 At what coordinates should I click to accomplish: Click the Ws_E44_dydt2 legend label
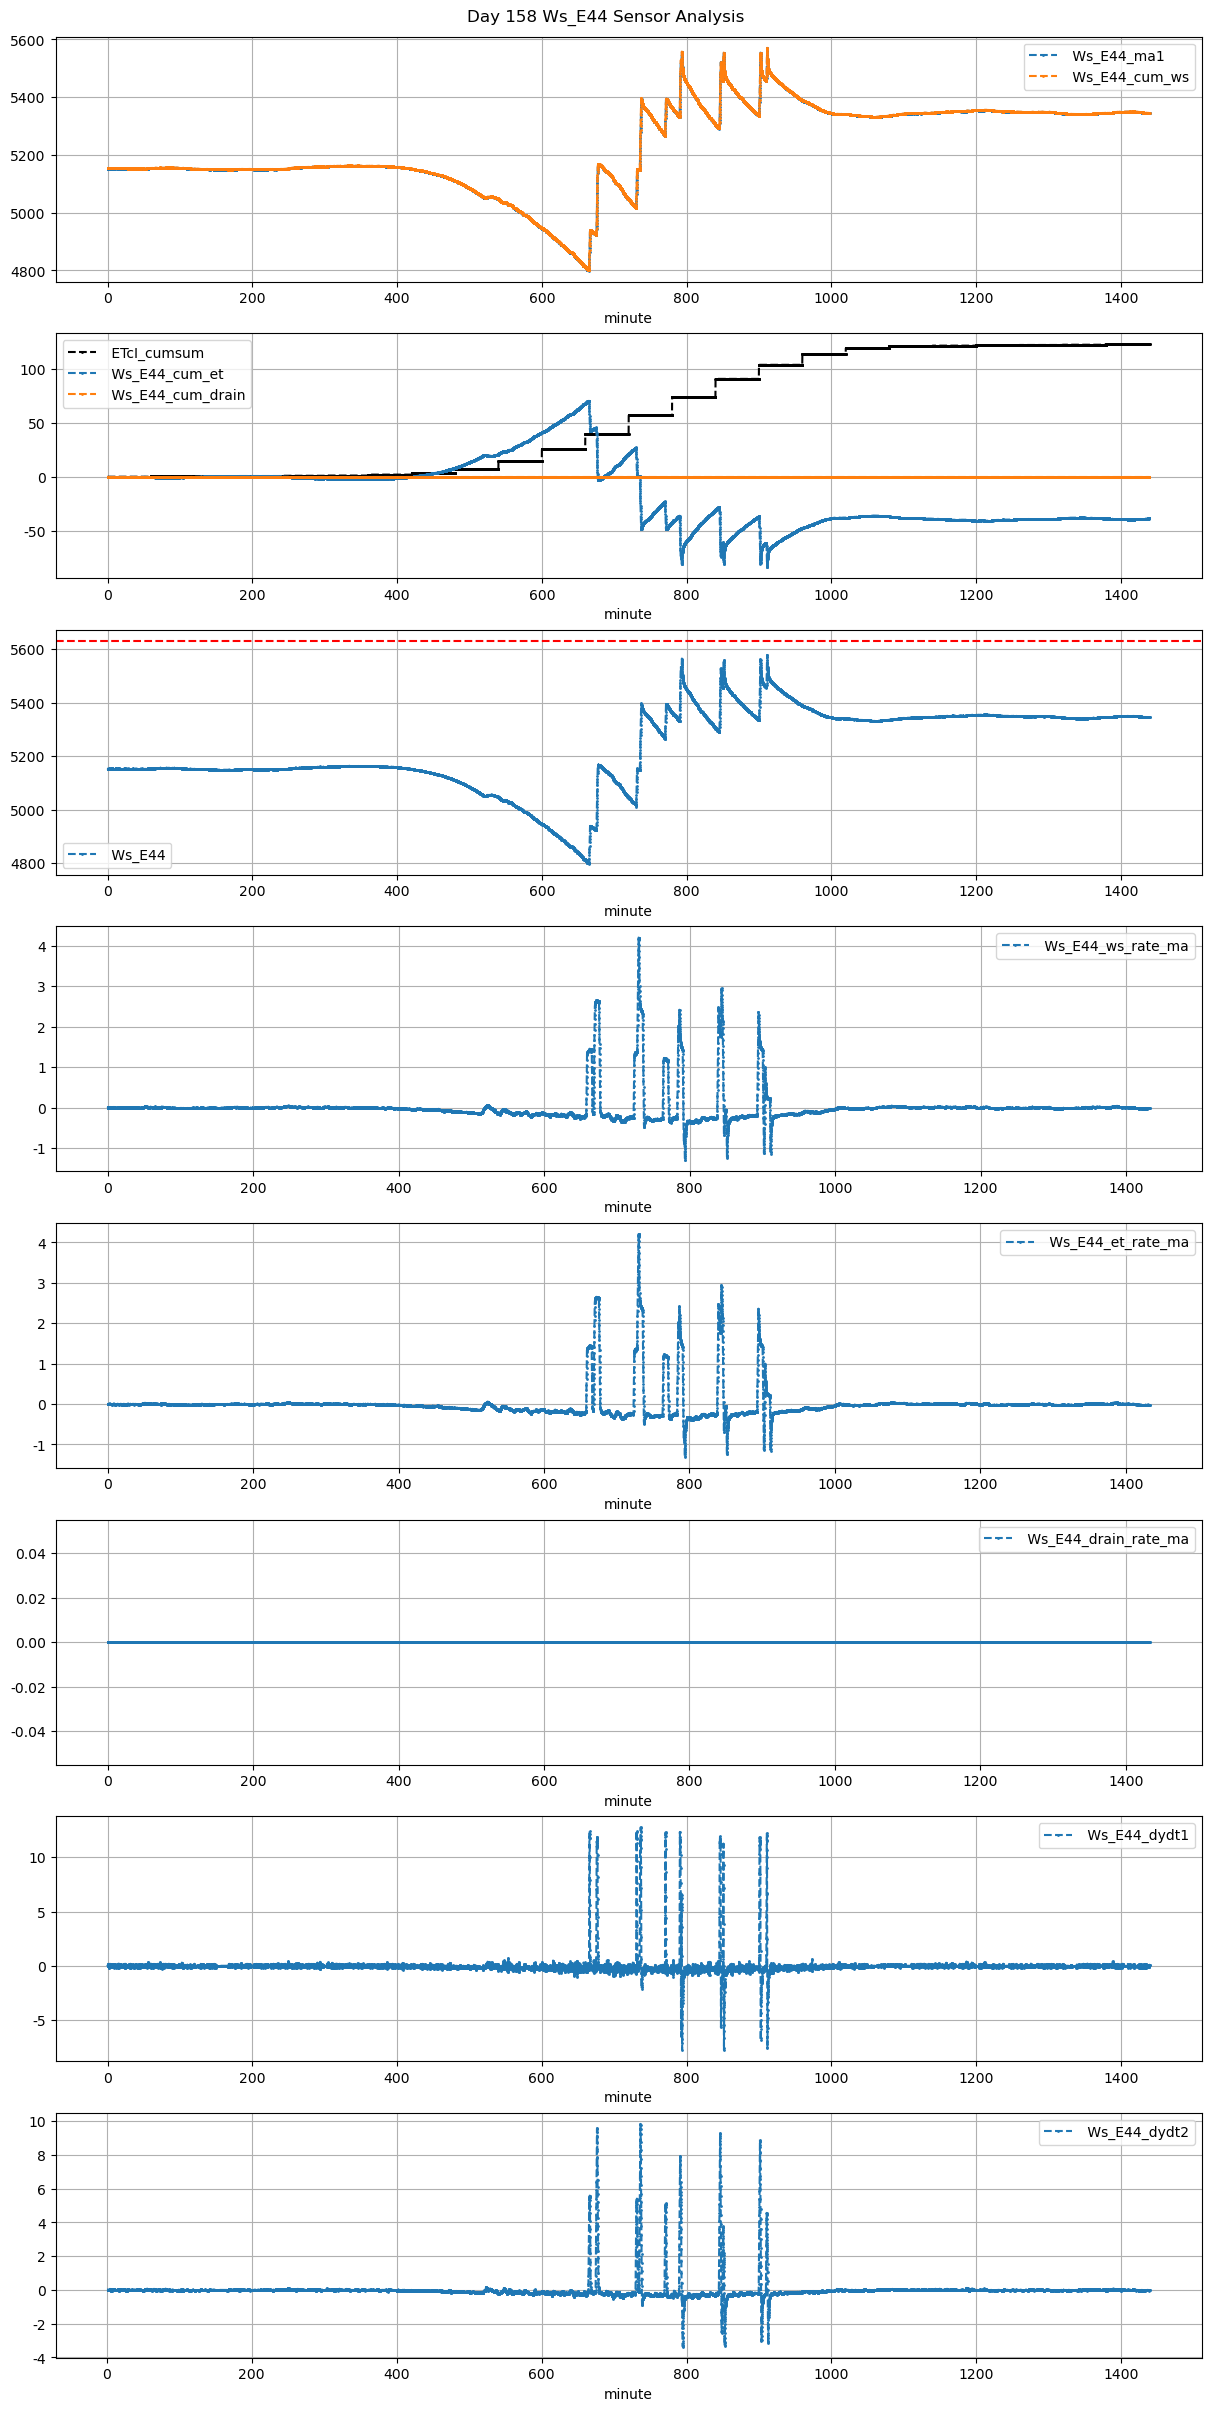[x=1137, y=2132]
